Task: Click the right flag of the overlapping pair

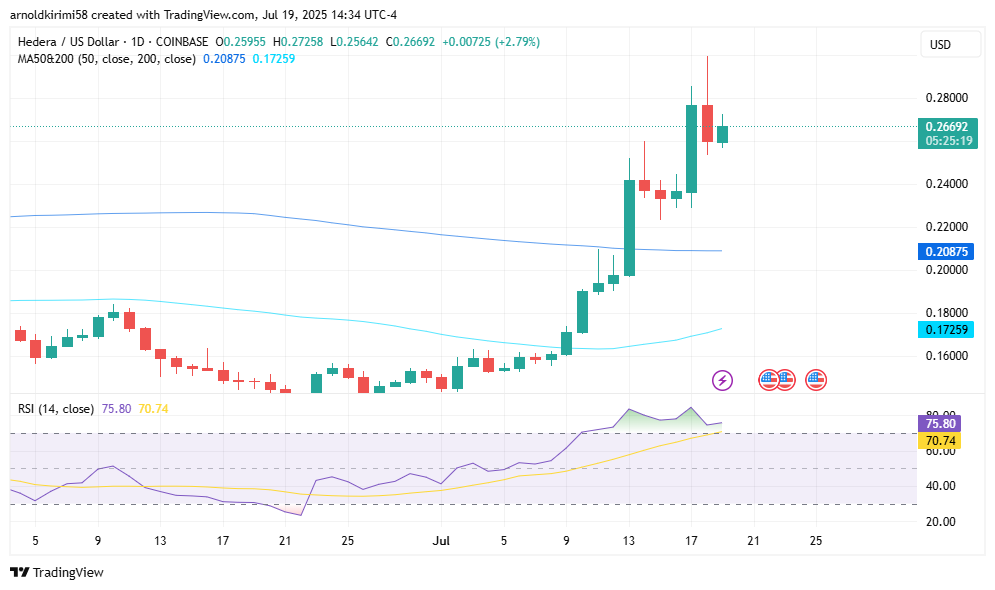Action: click(787, 380)
